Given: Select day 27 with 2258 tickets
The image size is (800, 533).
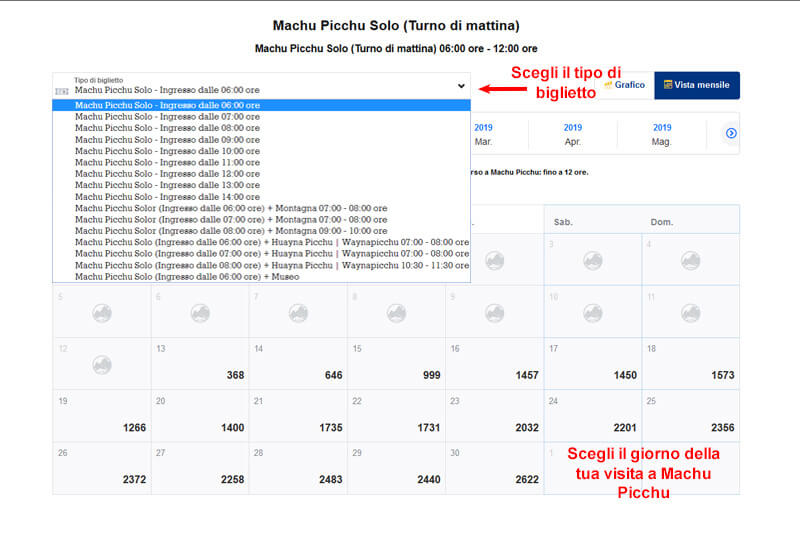Looking at the screenshot, I should 200,468.
